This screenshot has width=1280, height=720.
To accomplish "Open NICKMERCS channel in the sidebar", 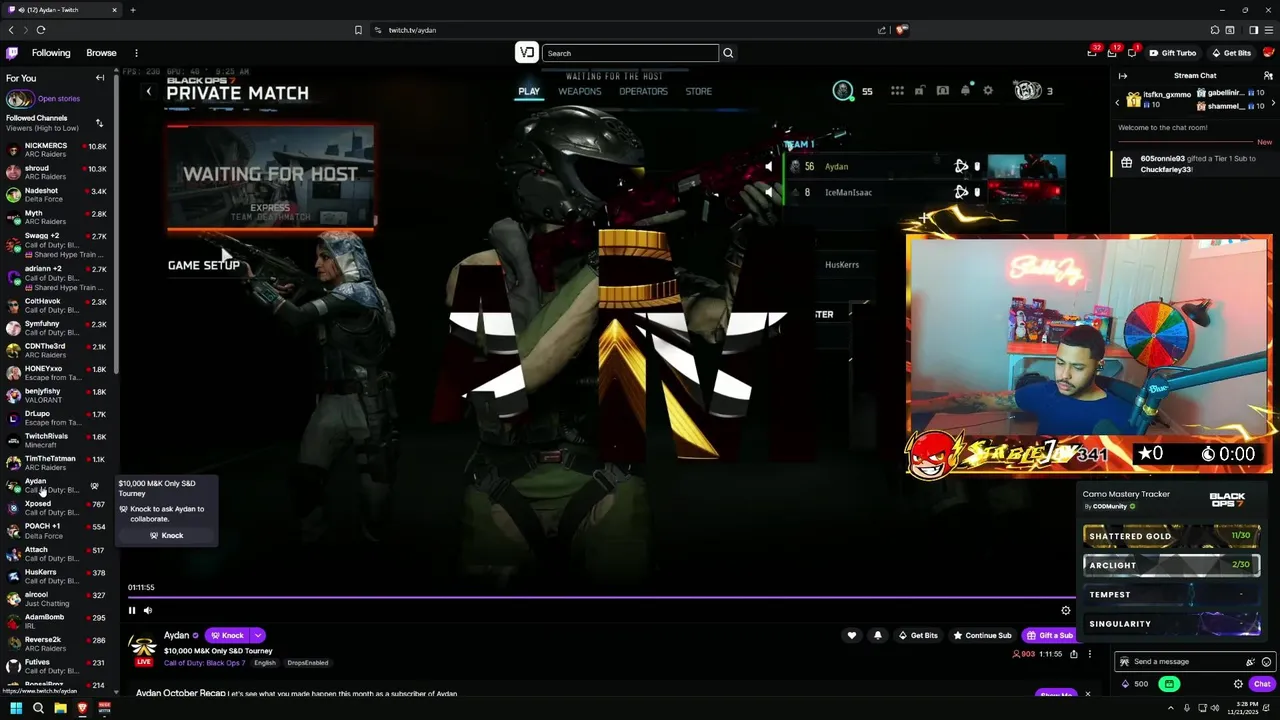I will (57, 151).
